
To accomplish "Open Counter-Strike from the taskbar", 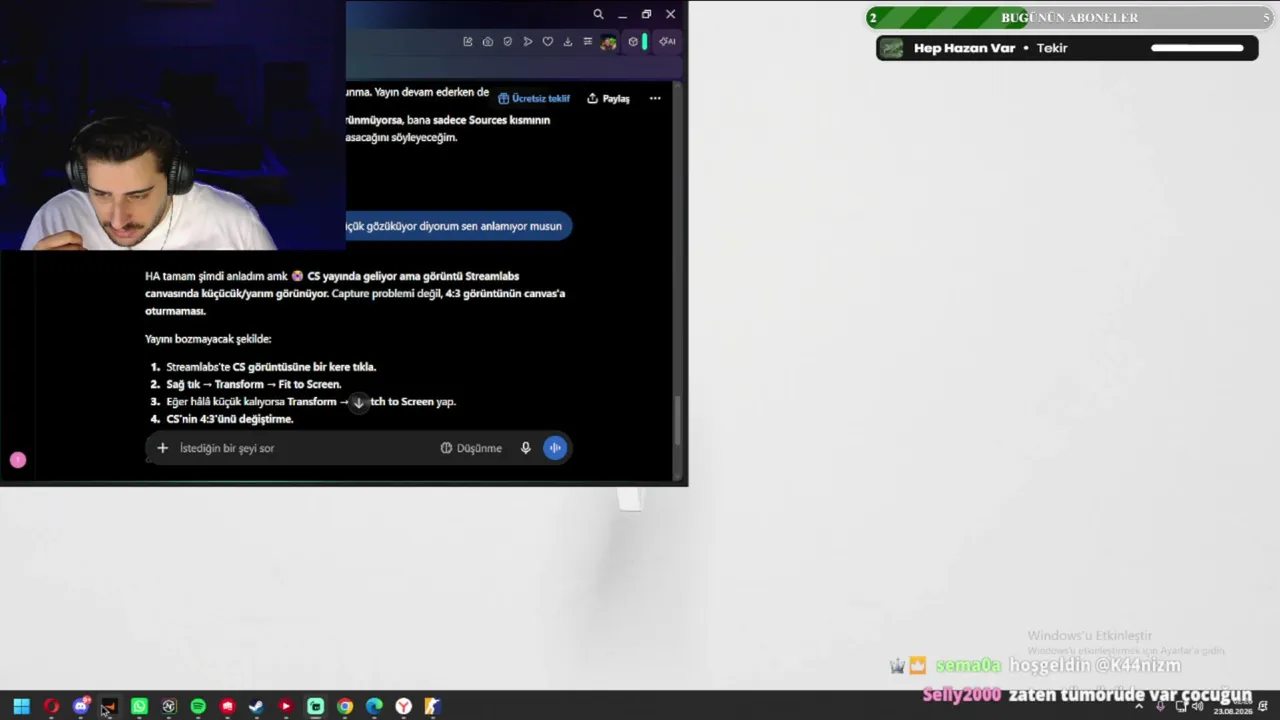I will point(433,706).
